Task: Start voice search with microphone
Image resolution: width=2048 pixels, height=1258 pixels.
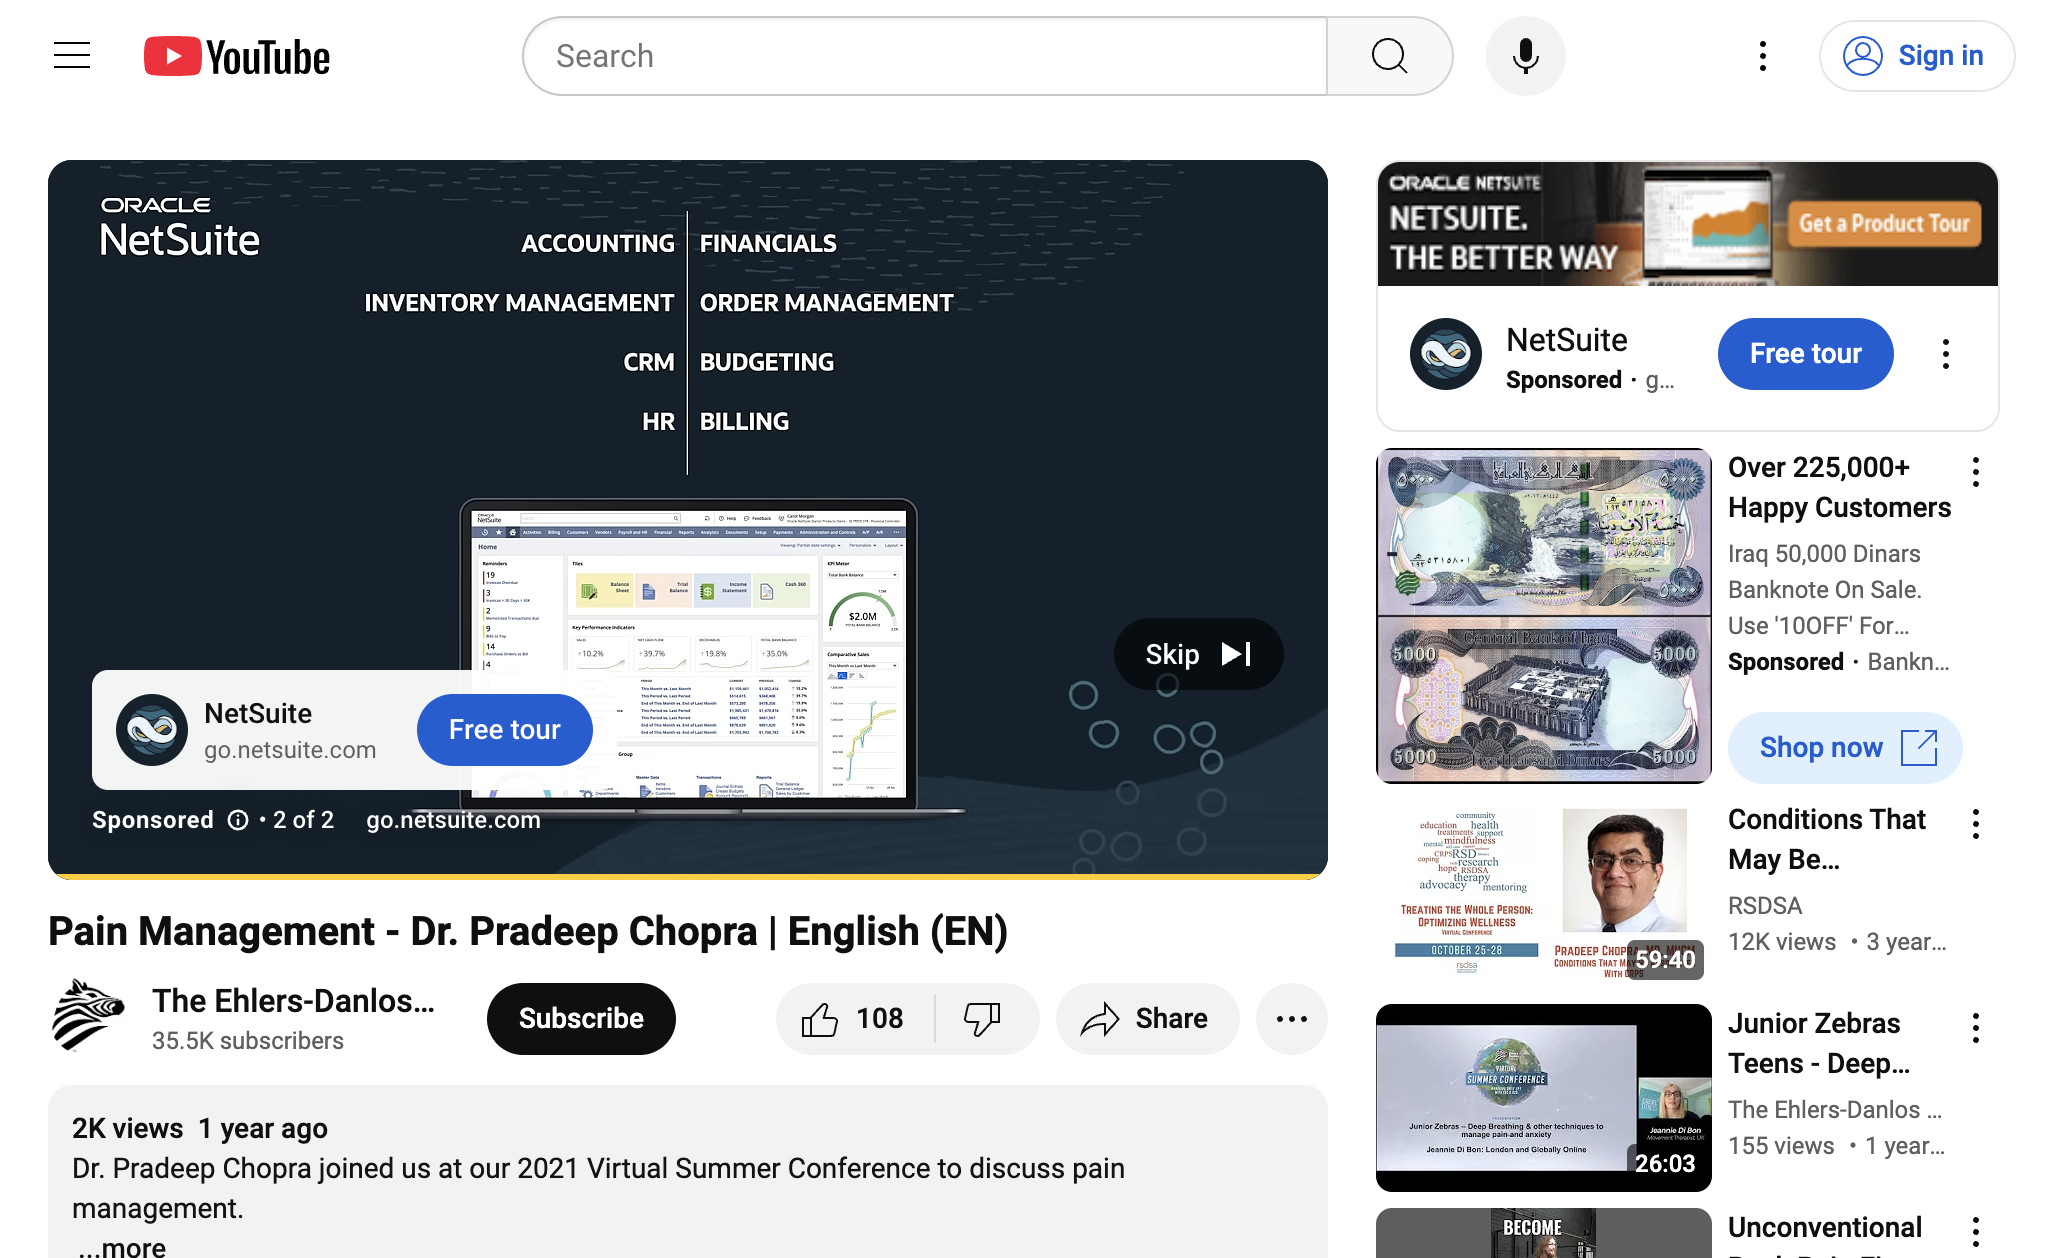Action: coord(1525,56)
